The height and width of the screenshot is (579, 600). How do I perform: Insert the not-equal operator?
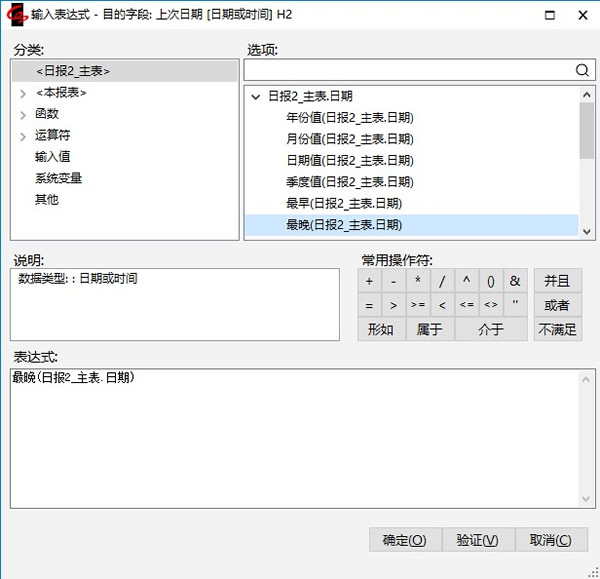coord(491,305)
